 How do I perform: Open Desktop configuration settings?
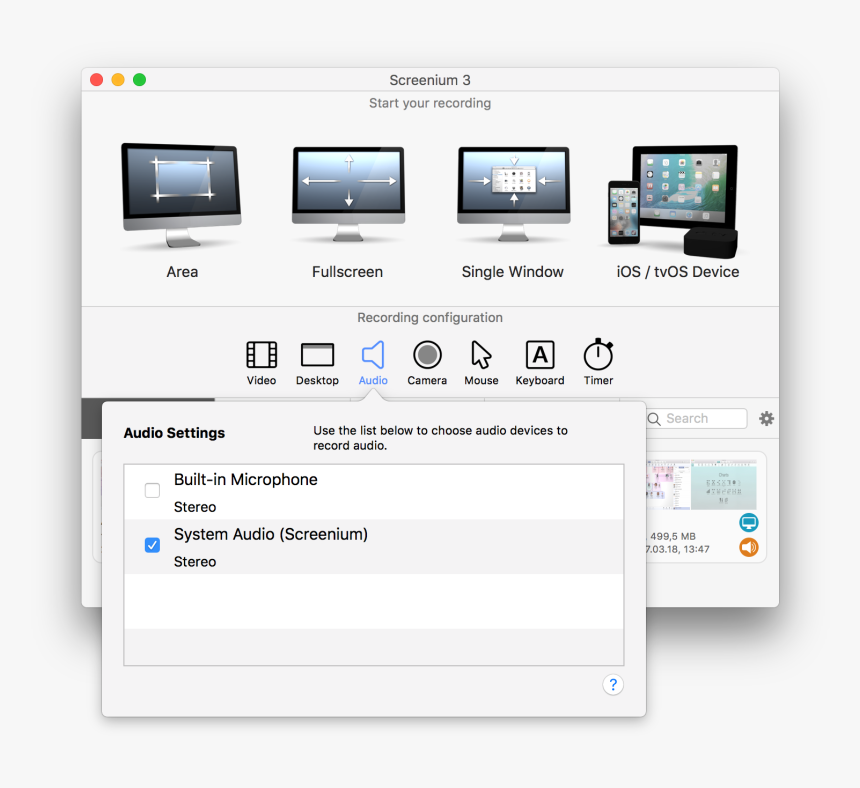click(x=317, y=363)
